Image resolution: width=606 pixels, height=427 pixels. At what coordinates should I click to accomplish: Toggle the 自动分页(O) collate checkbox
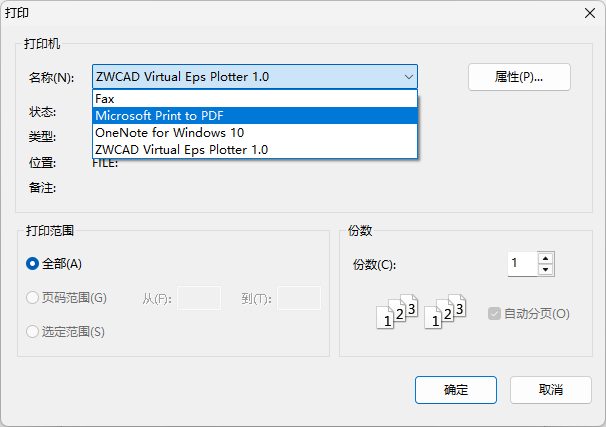[x=494, y=314]
